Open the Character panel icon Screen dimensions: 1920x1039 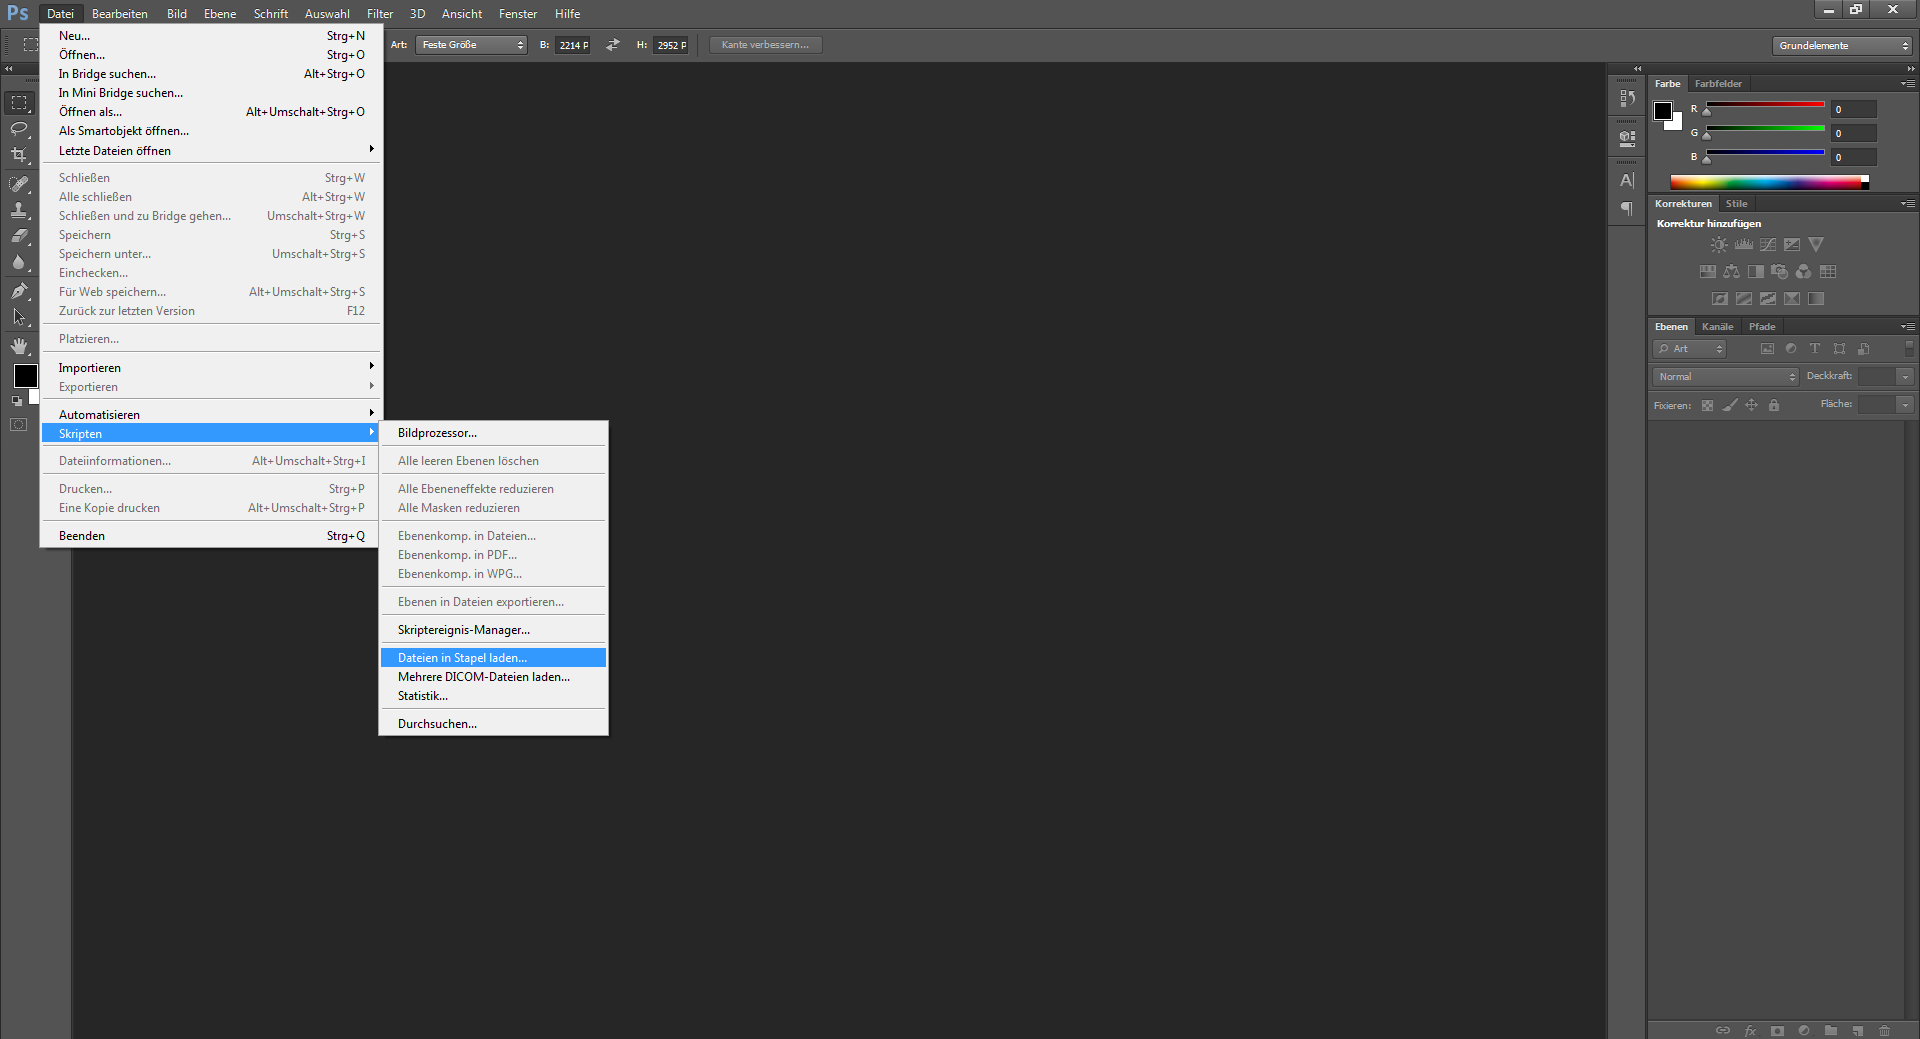[x=1627, y=181]
